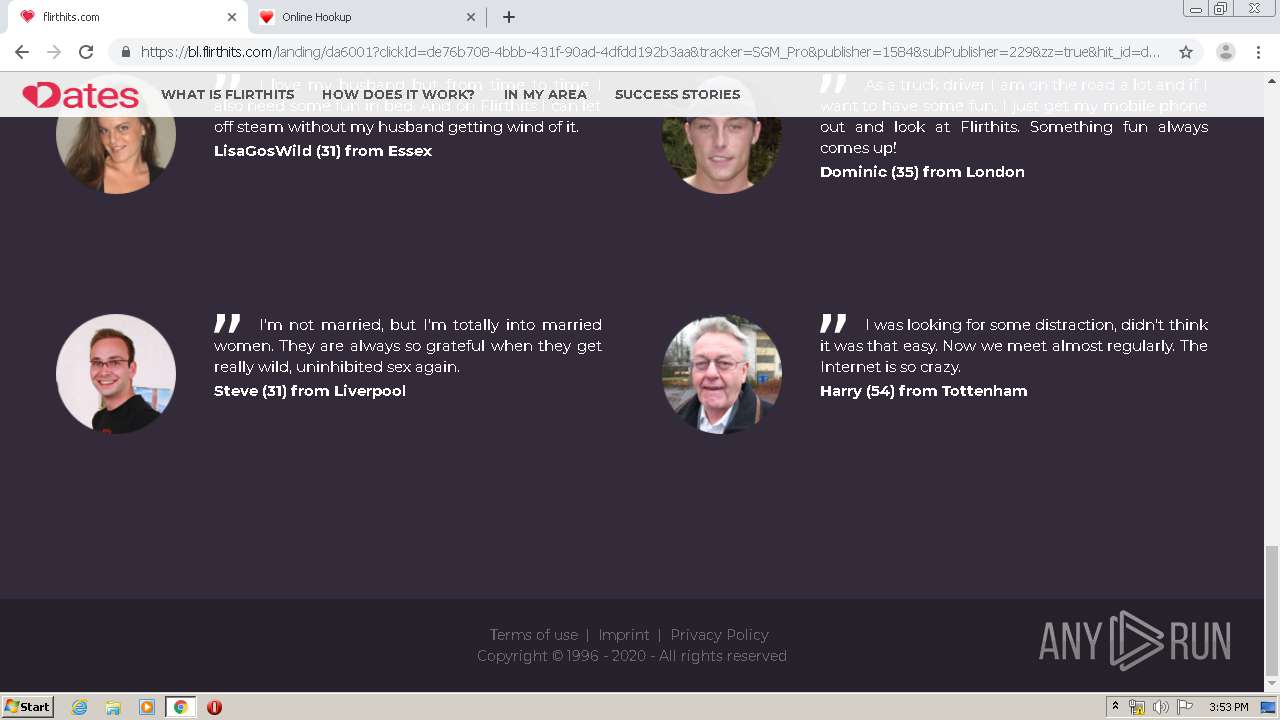1280x720 pixels.
Task: Select IN MY AREA menu item
Action: click(x=545, y=95)
